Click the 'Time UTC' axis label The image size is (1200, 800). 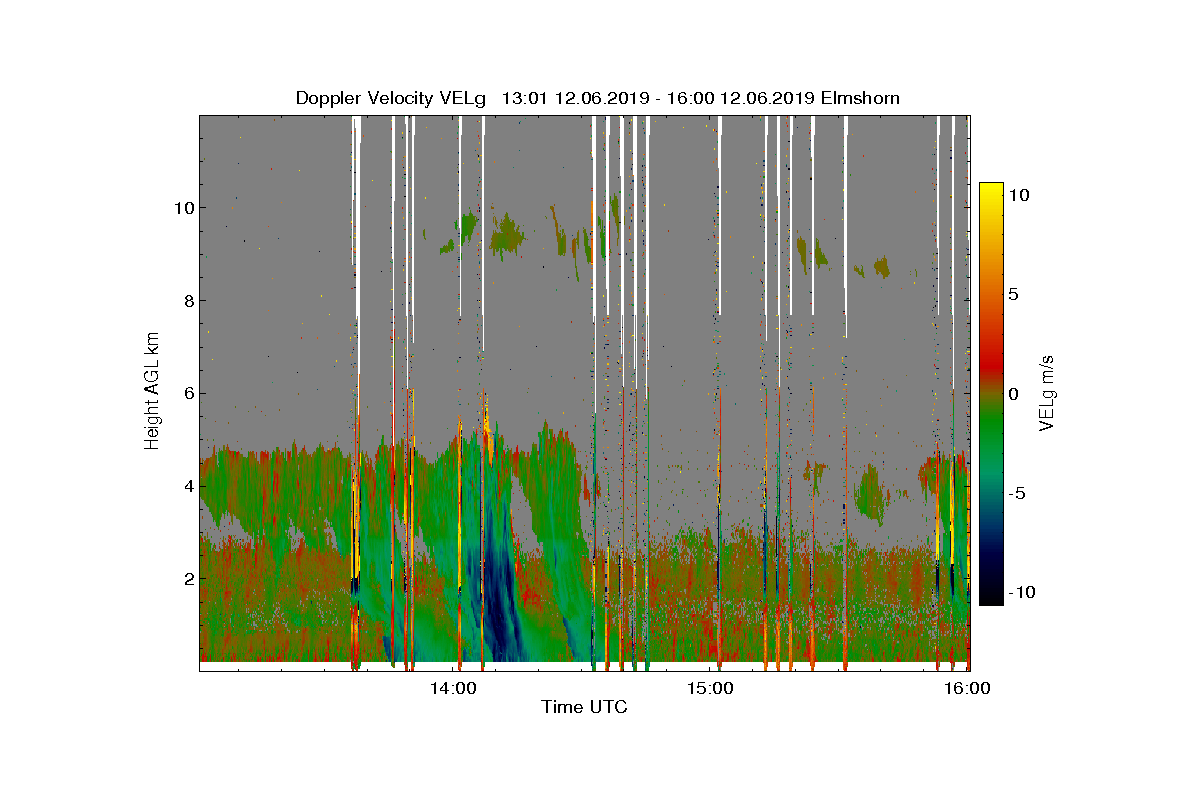[584, 707]
